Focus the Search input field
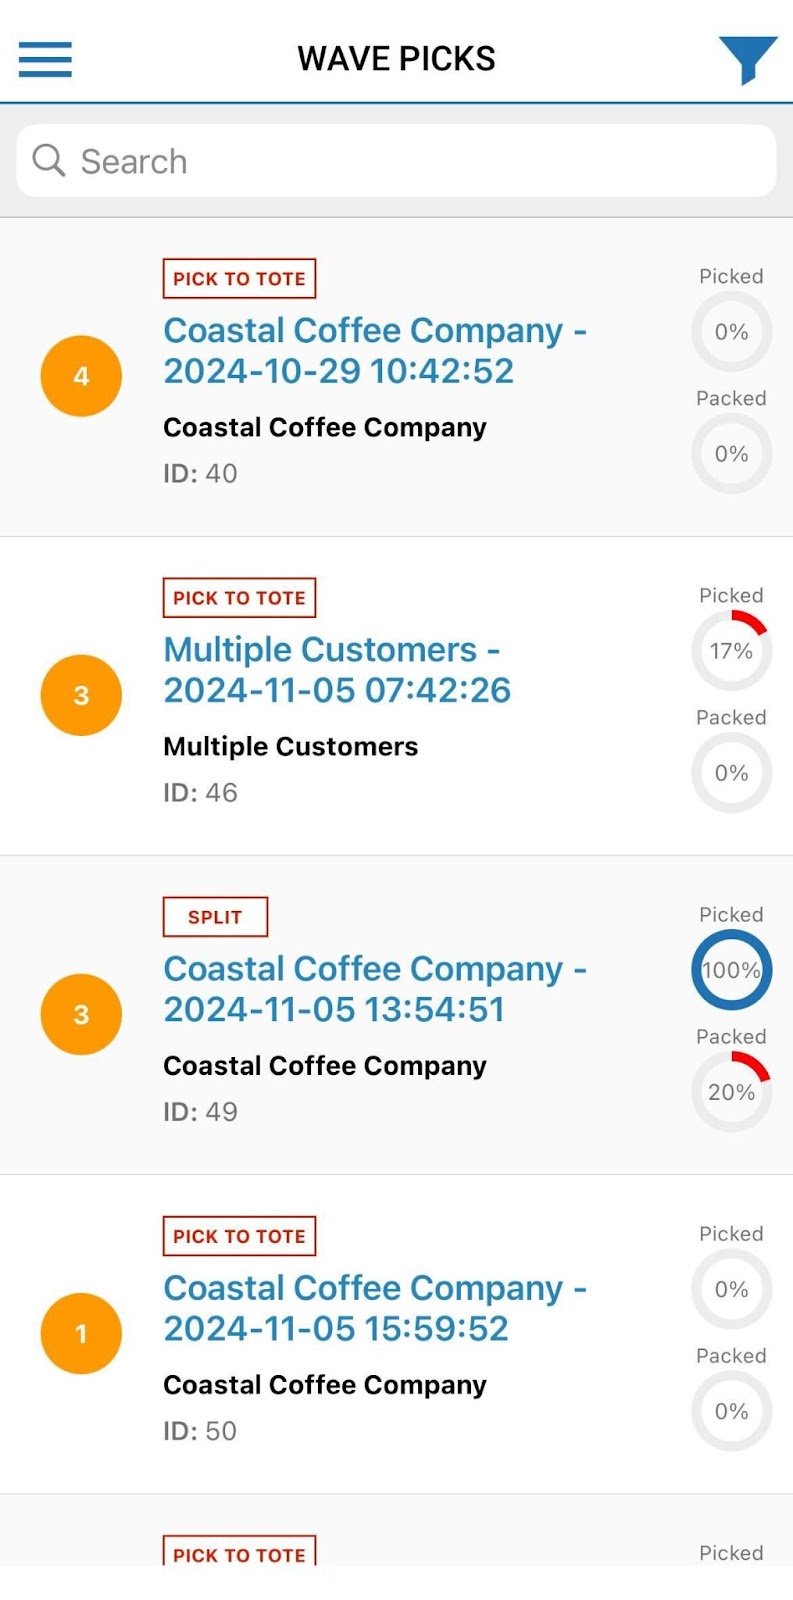This screenshot has height=1600, width=793. [420, 161]
